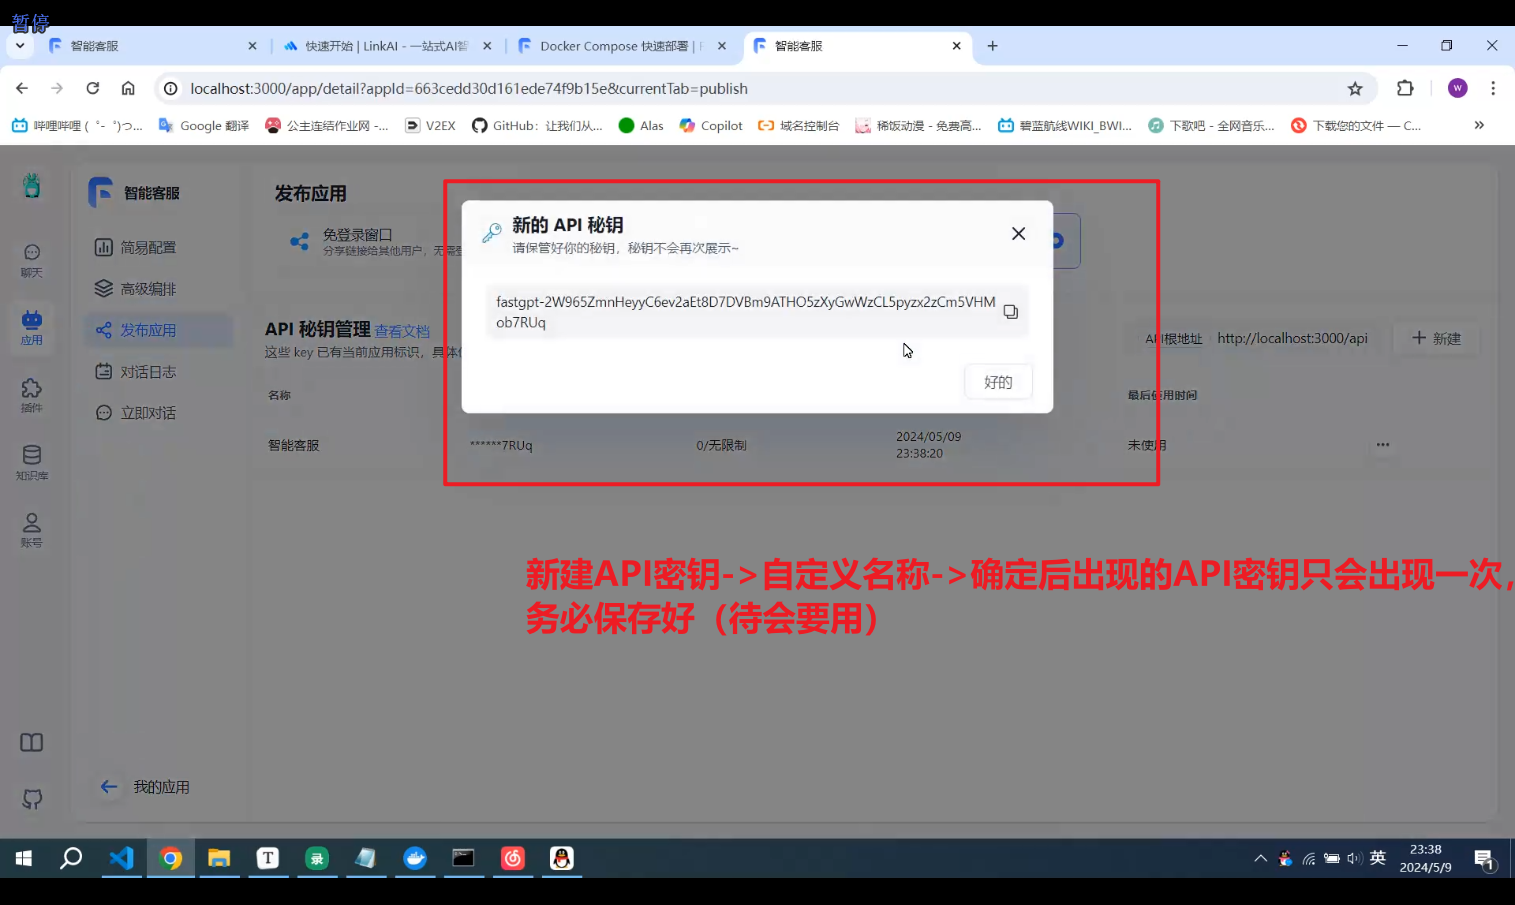The height and width of the screenshot is (905, 1515).
Task: Open the tab search dropdown arrow
Action: [20, 46]
